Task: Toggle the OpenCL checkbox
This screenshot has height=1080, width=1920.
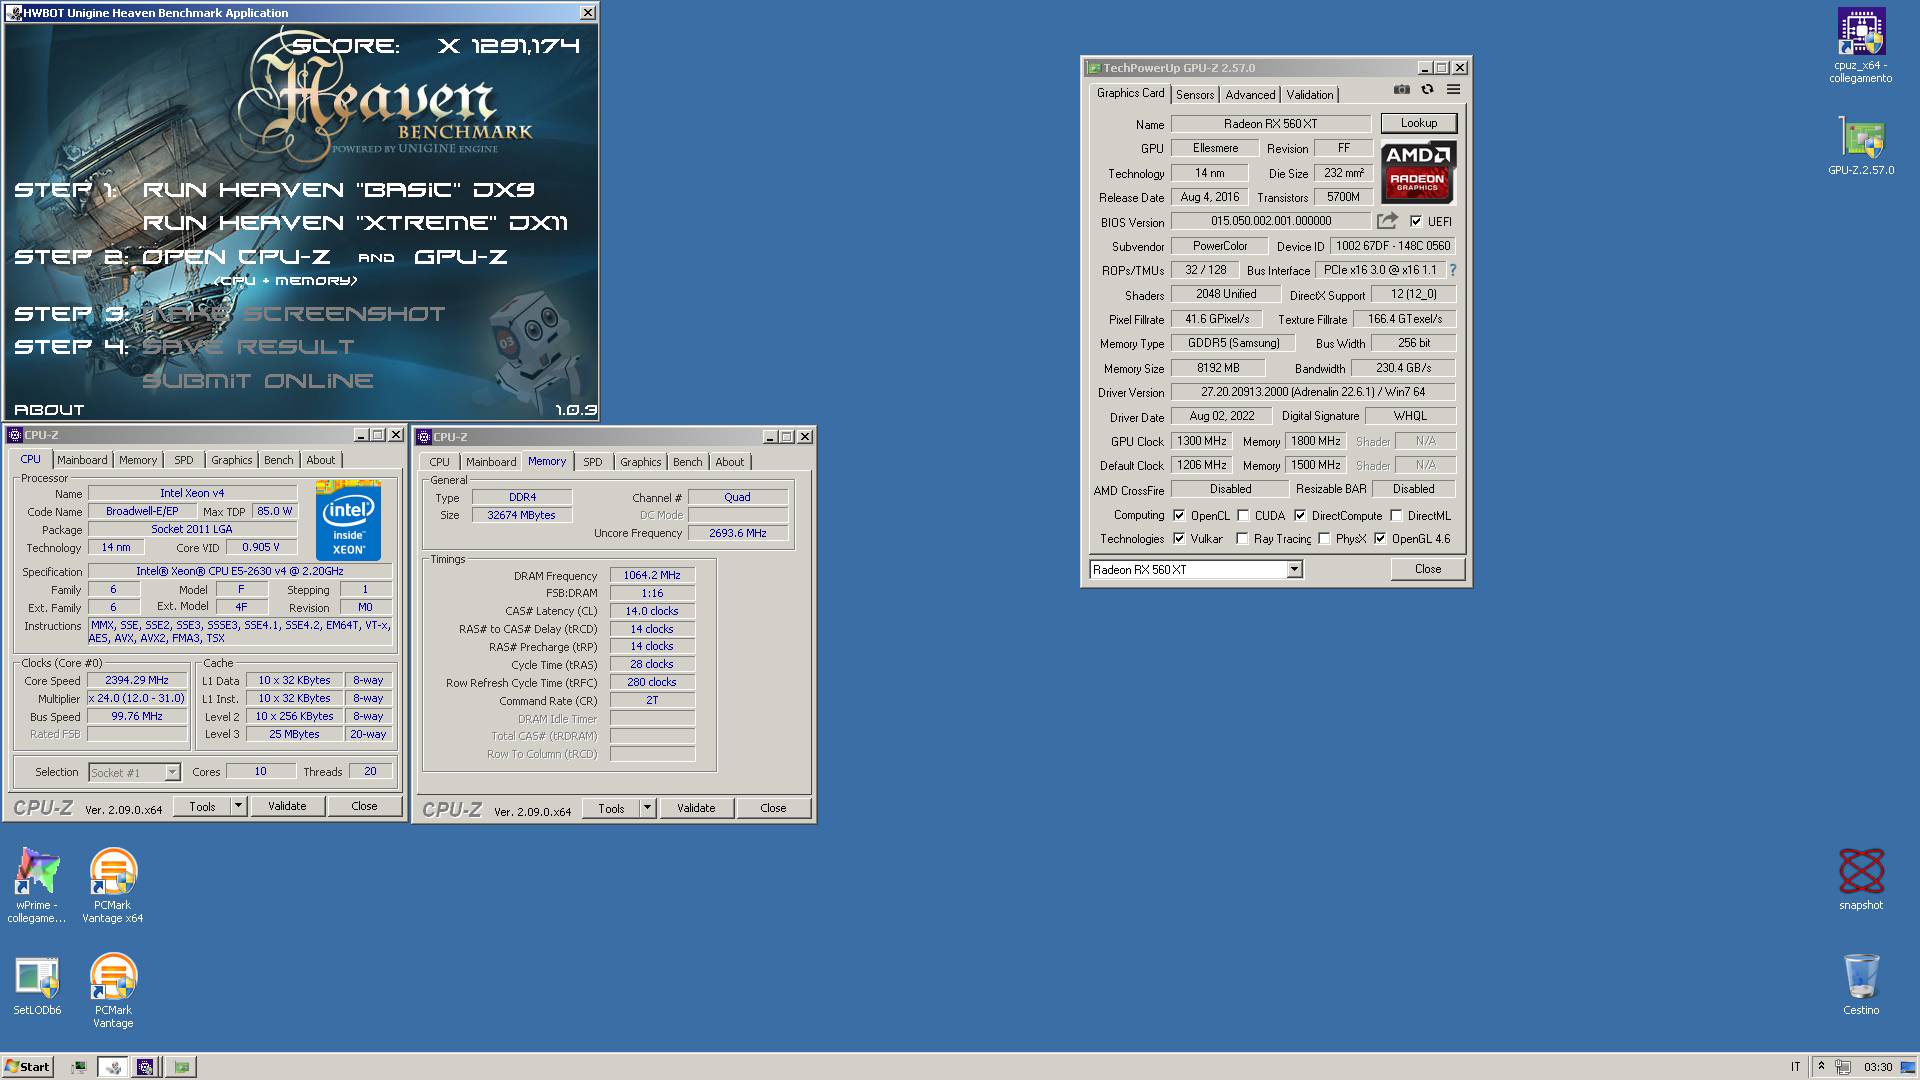Action: point(1179,516)
